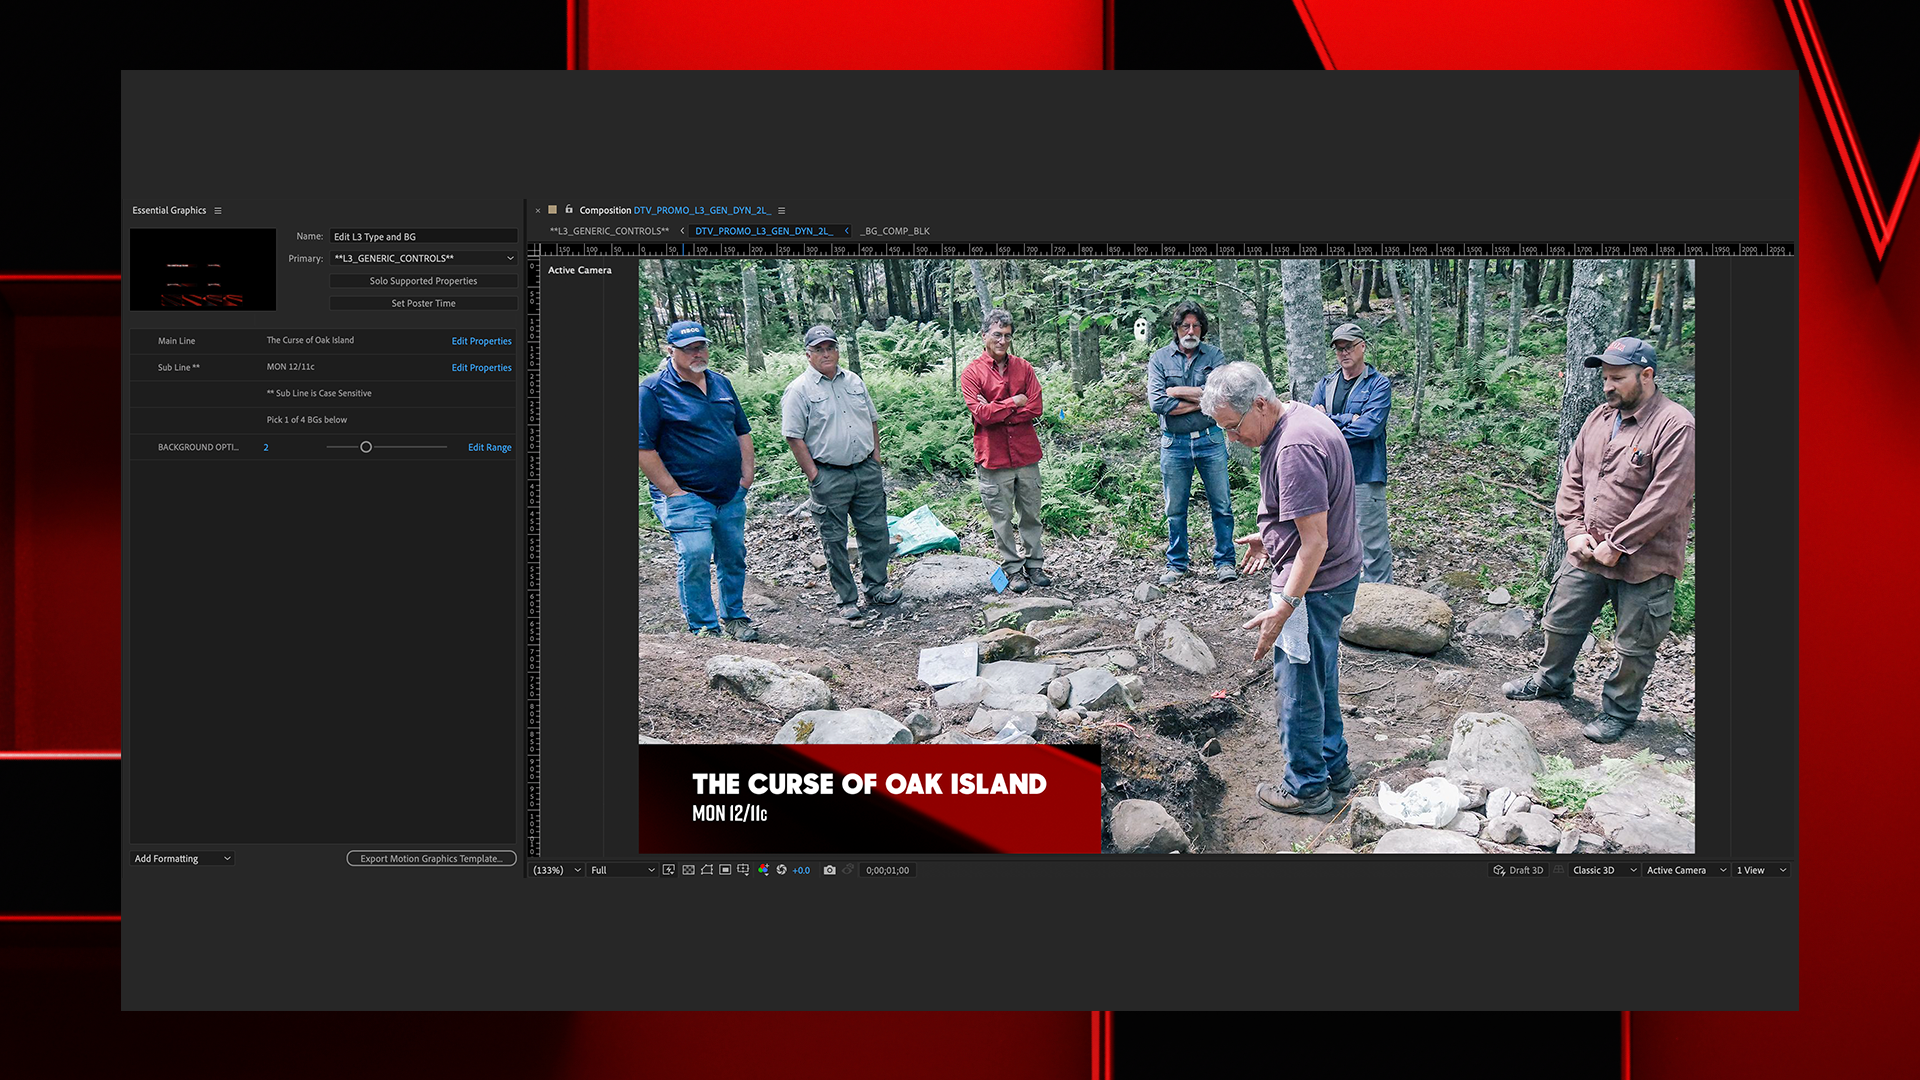Open Show Channel and color management icon
Viewport: 1920px width, 1080px height.
pos(764,870)
